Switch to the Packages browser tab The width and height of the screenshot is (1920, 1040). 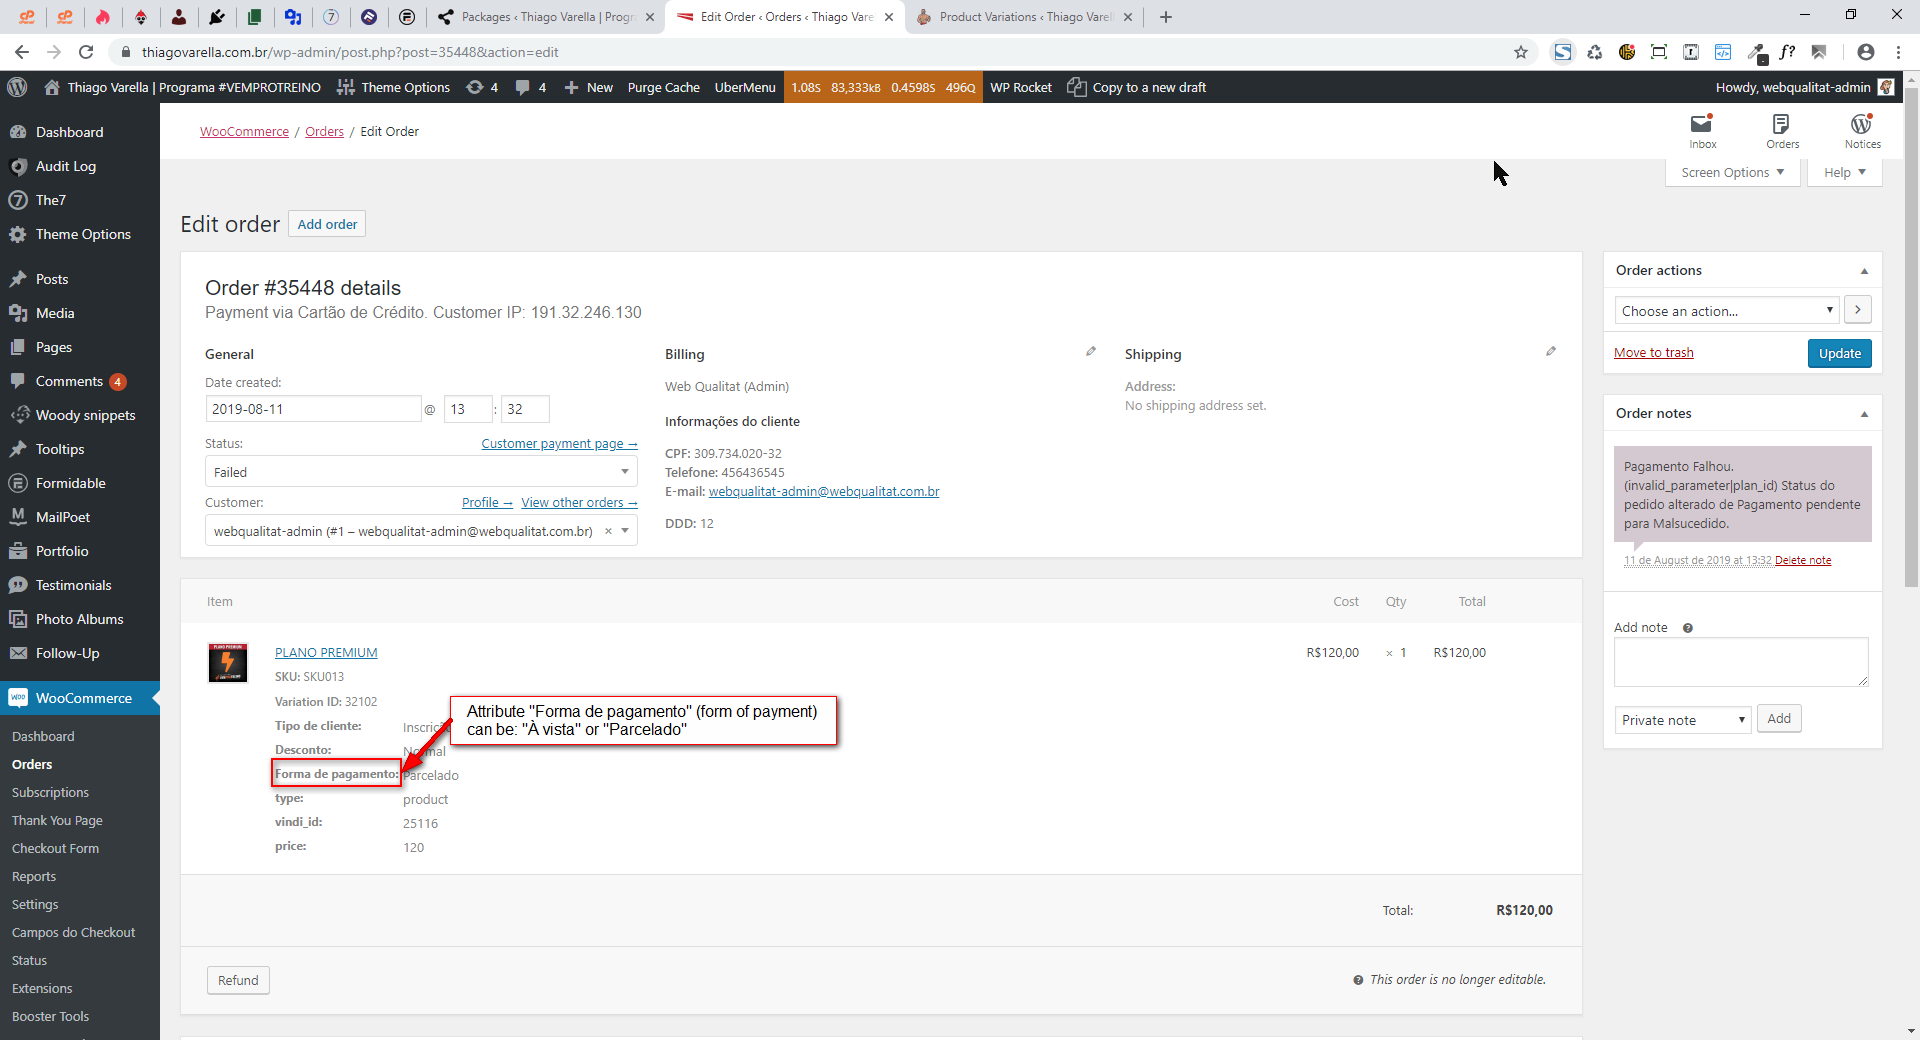pos(546,17)
